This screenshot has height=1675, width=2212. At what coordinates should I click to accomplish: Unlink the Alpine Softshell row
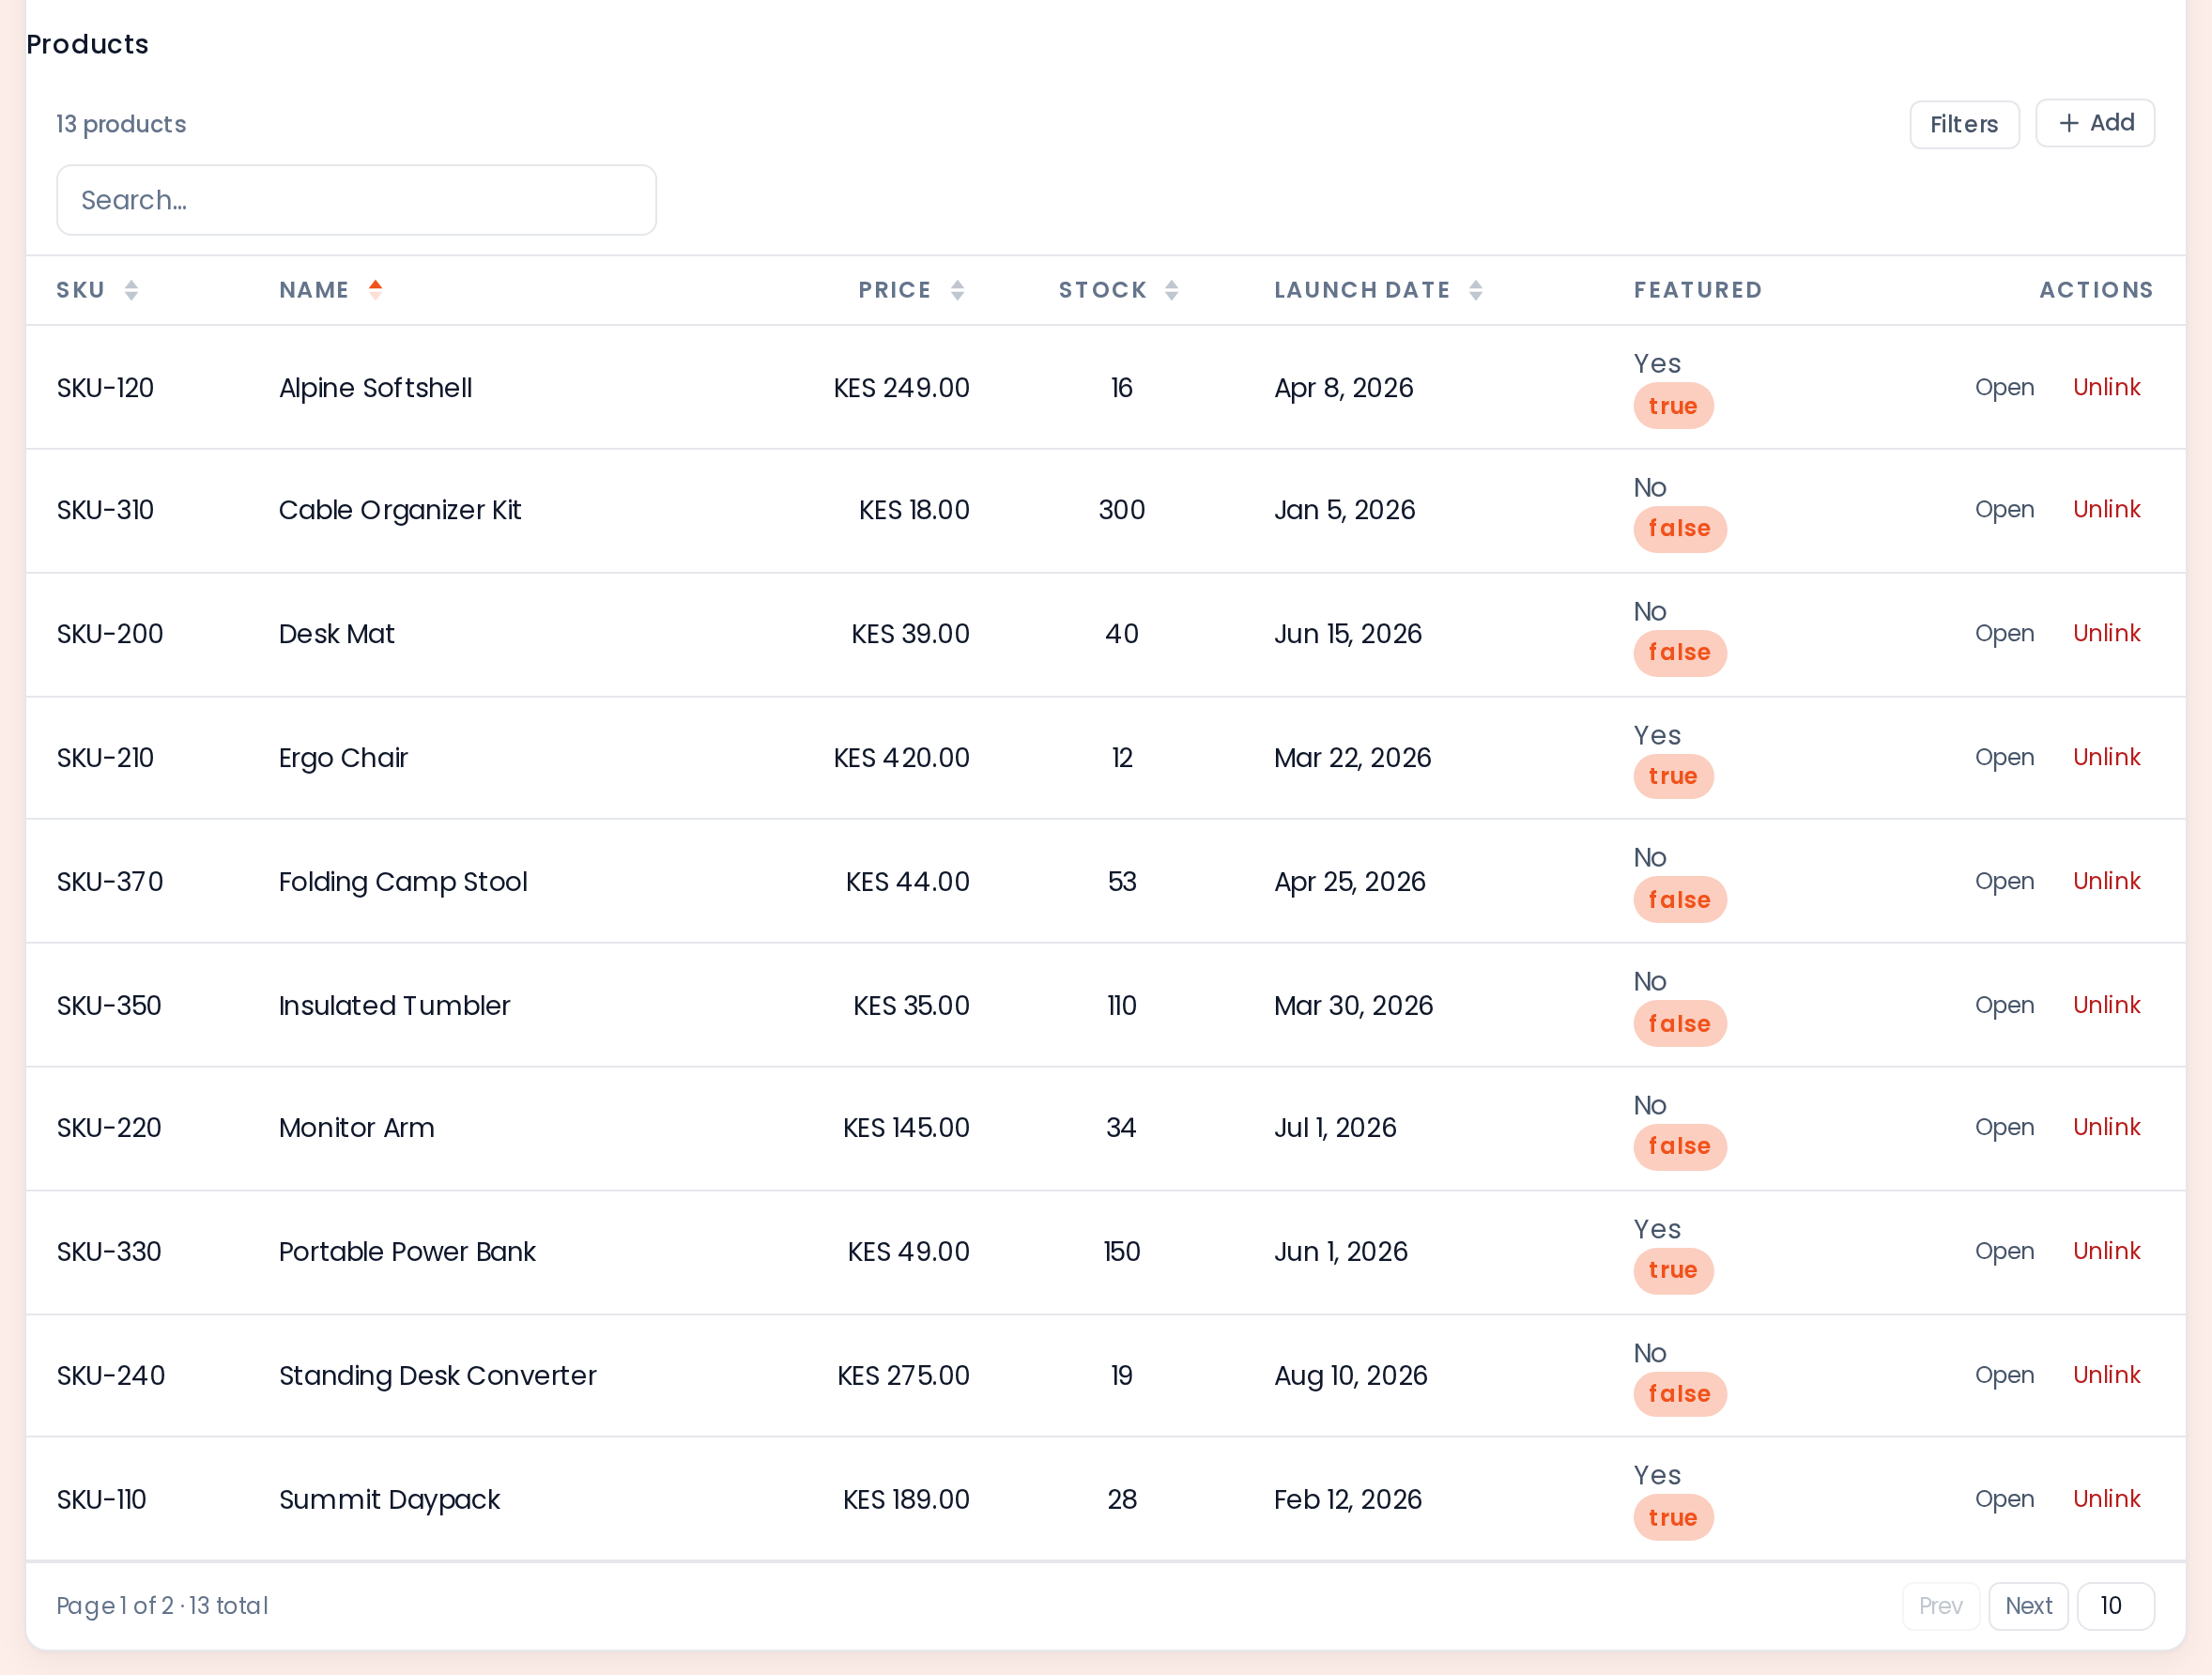(x=2106, y=387)
